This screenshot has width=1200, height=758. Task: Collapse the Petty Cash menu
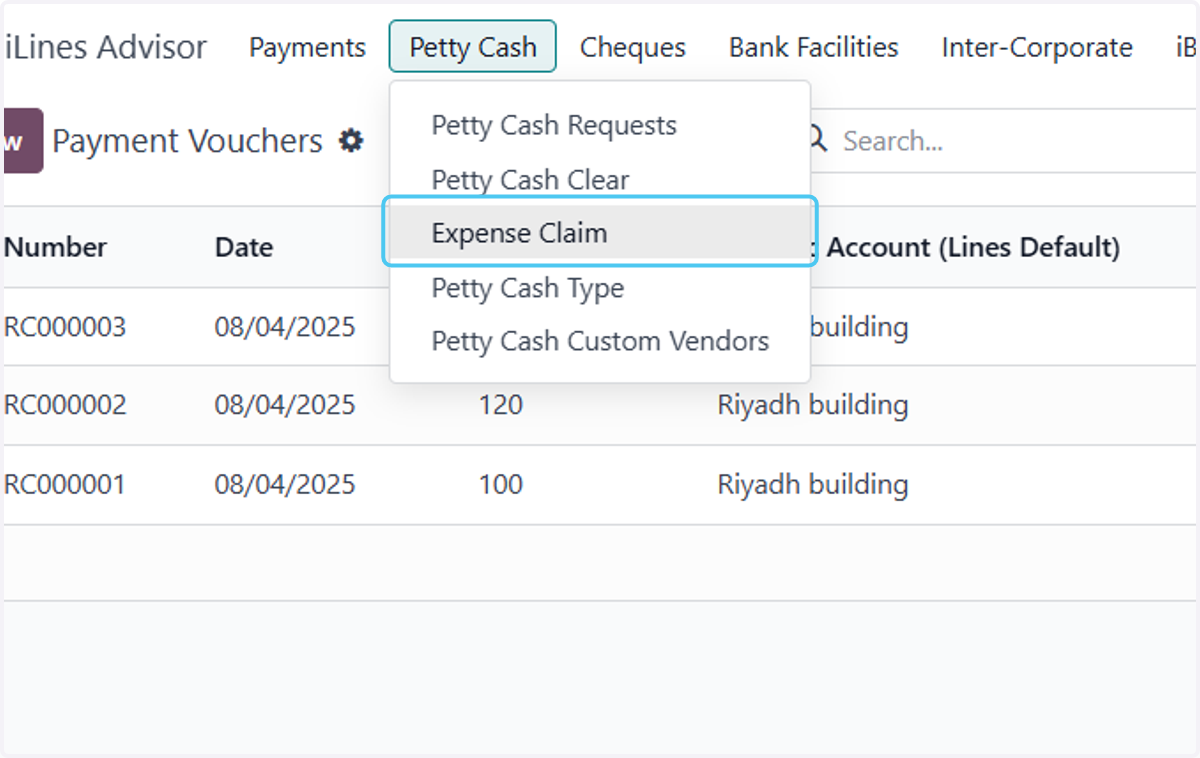coord(473,47)
